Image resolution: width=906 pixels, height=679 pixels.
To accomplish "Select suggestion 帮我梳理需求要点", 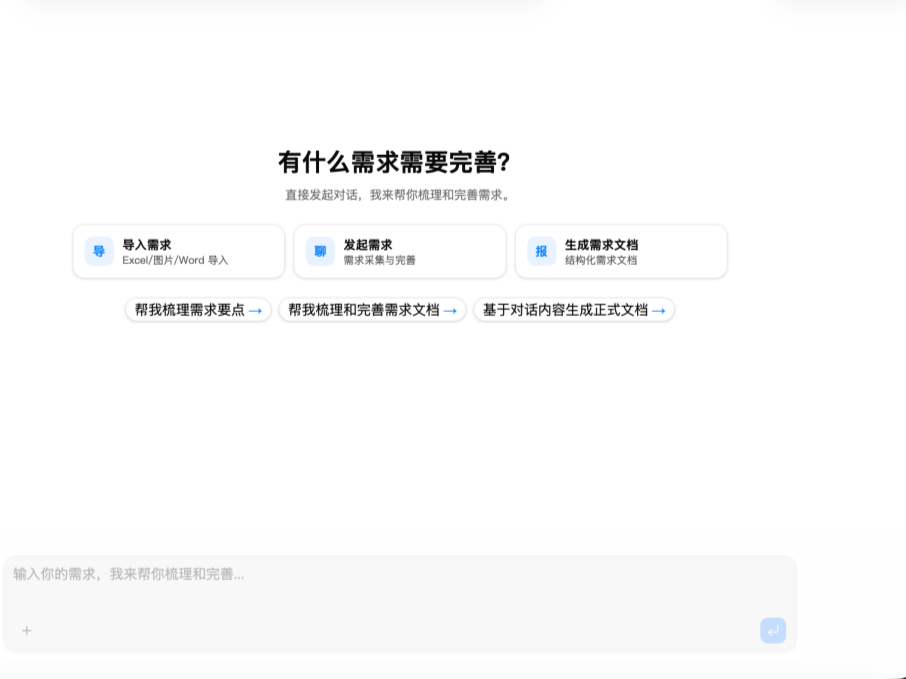I will (x=198, y=310).
